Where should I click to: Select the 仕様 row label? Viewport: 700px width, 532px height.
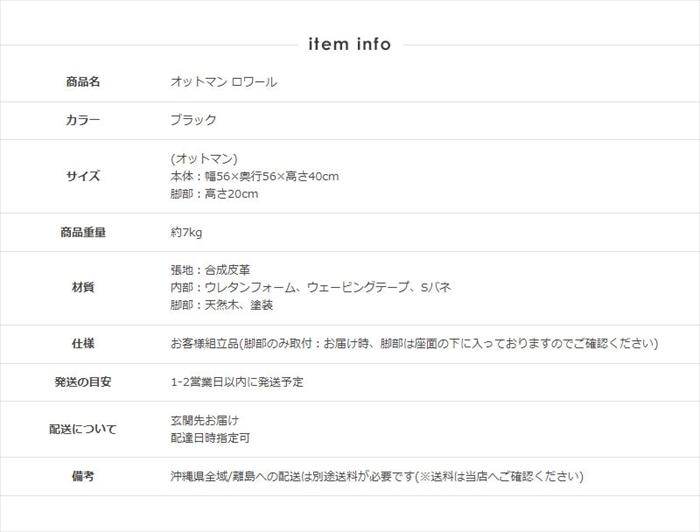point(83,344)
